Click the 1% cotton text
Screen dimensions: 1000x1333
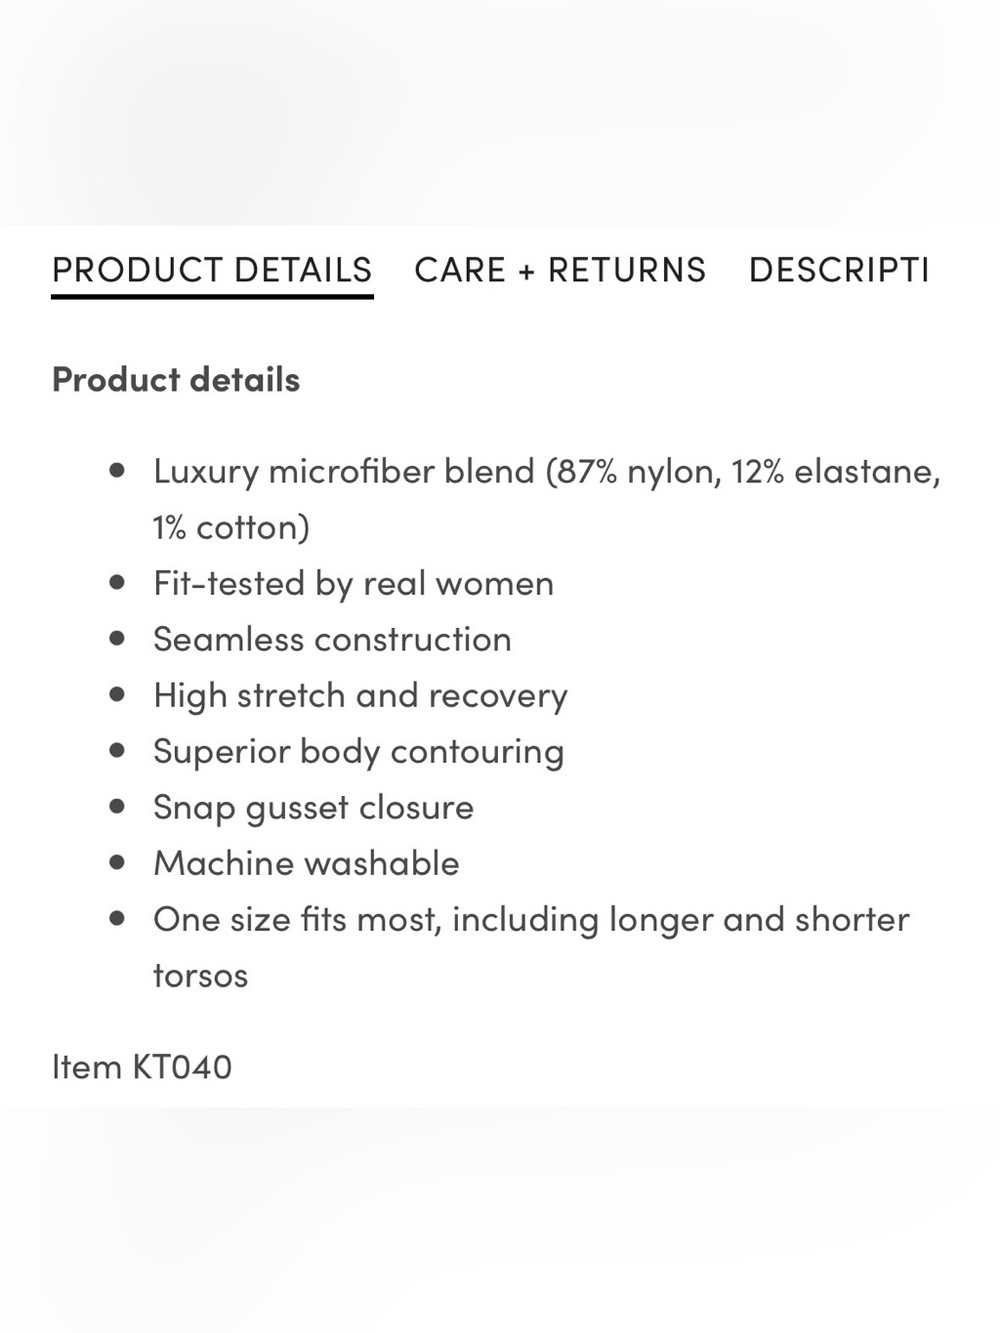(x=231, y=527)
